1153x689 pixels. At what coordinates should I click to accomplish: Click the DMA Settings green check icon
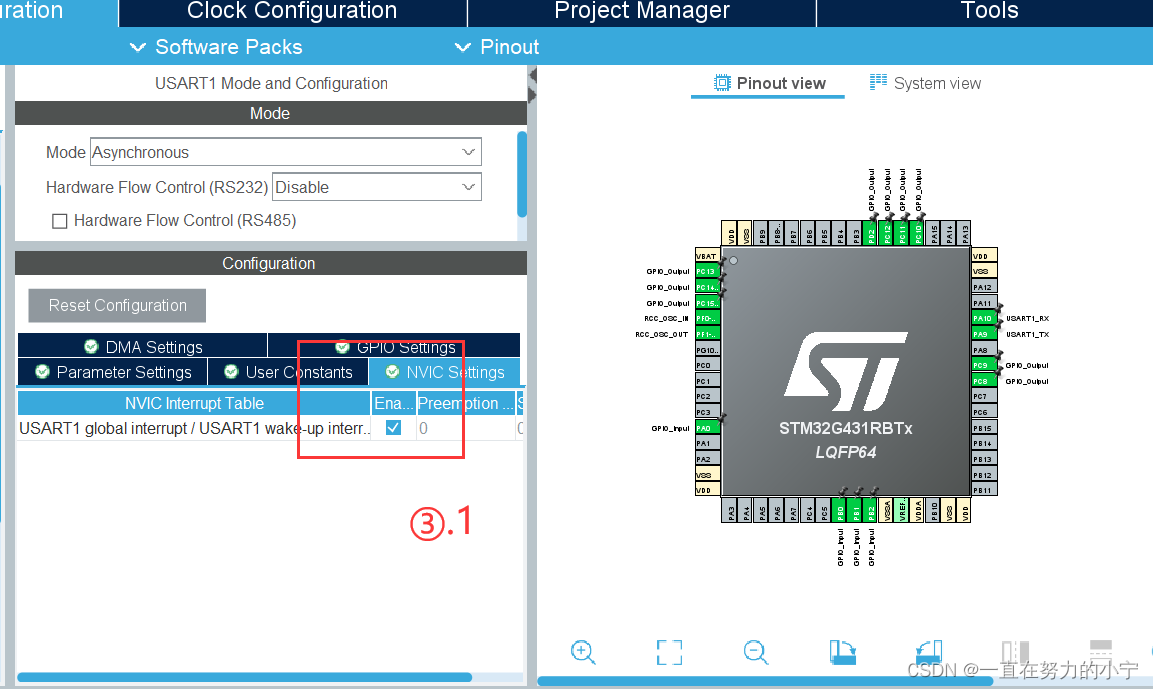(x=91, y=346)
